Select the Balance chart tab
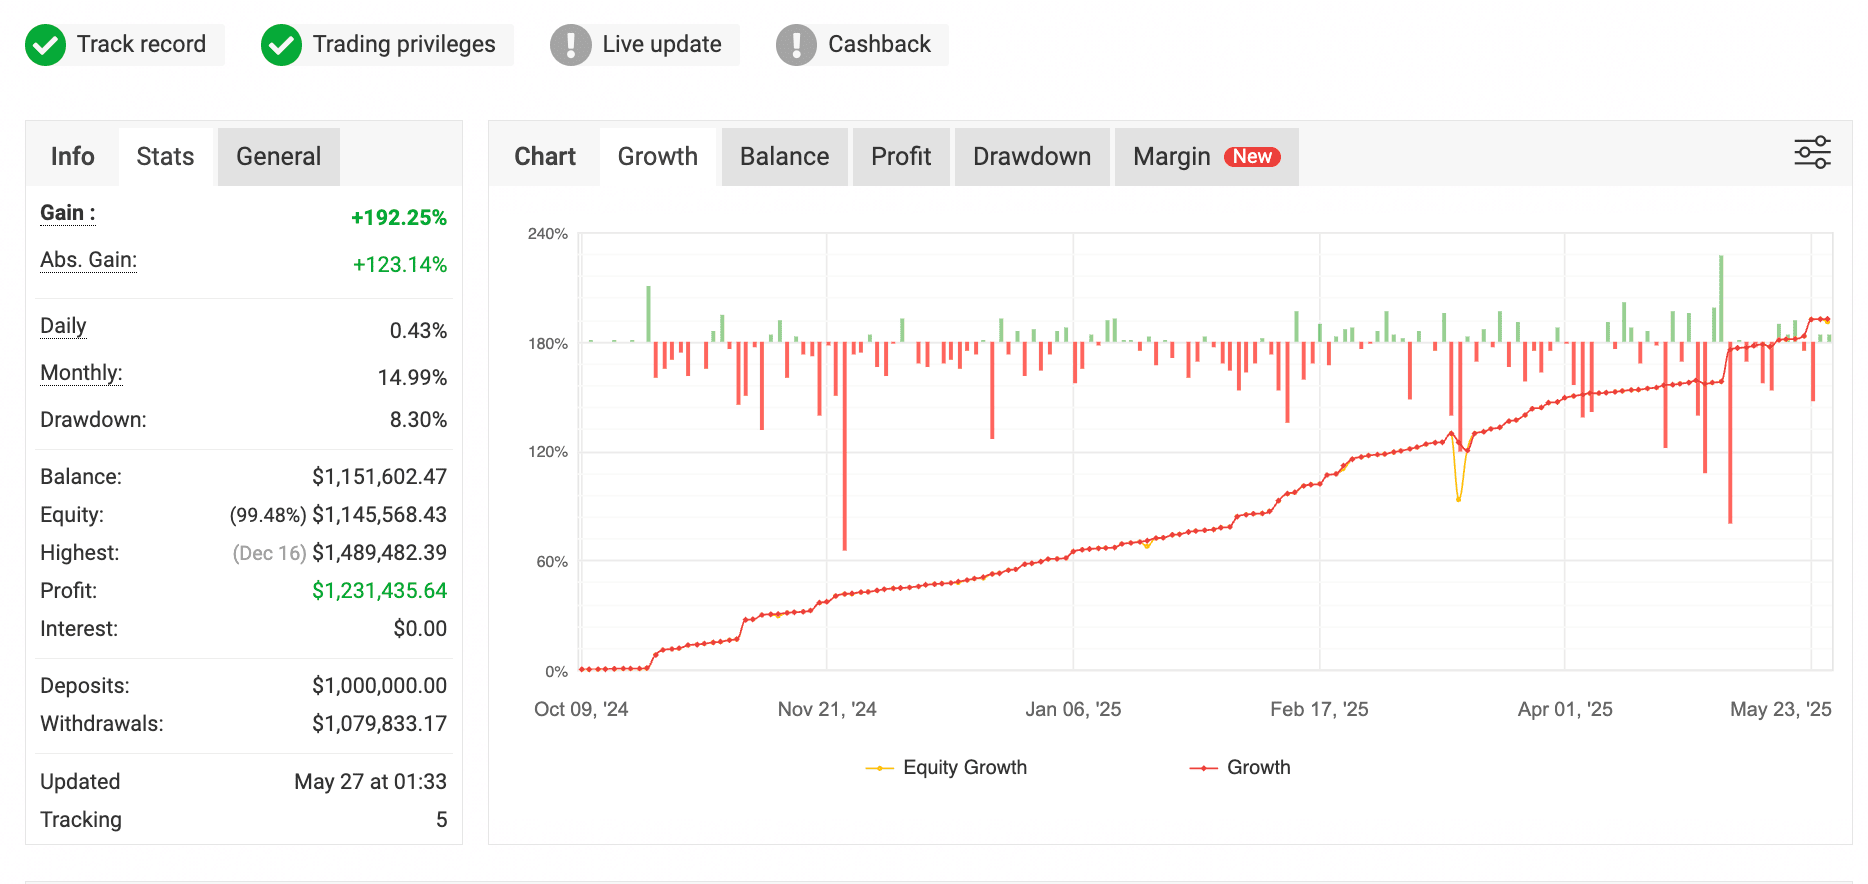Screen dimensions: 1868x884 click(784, 157)
